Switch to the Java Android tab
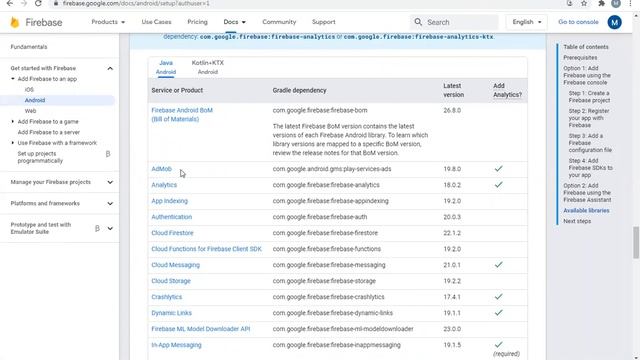Viewport: 640px width, 360px height. click(x=166, y=67)
